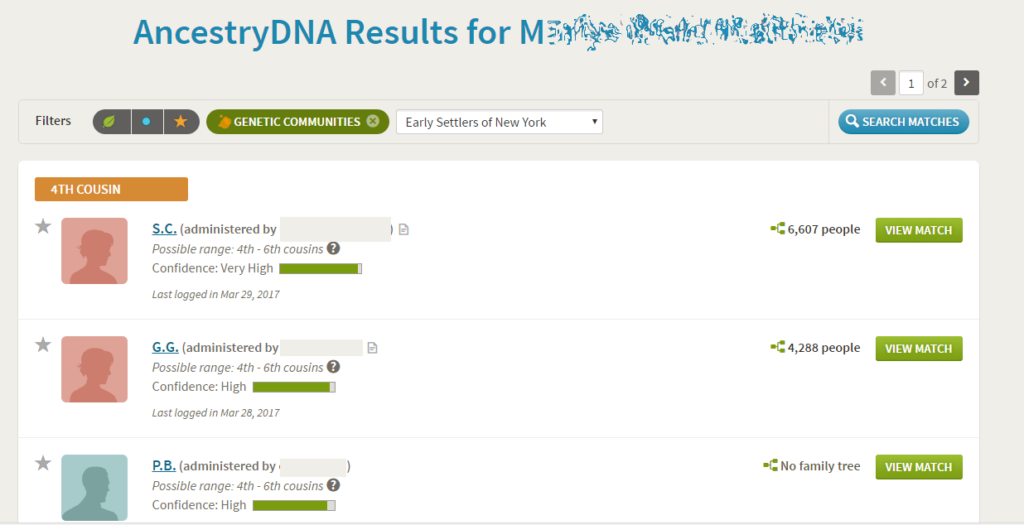
Task: Open the note icon beside S.C.
Action: pos(404,230)
